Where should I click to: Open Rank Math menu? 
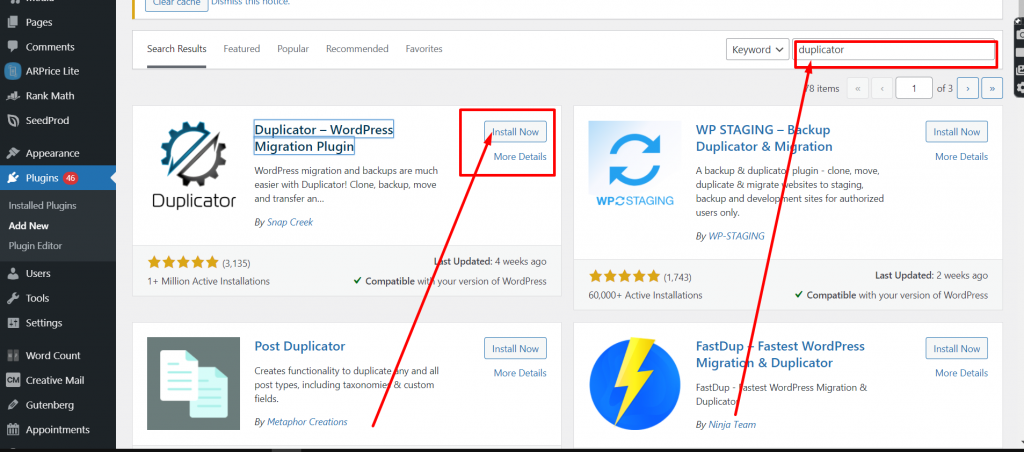[50, 96]
